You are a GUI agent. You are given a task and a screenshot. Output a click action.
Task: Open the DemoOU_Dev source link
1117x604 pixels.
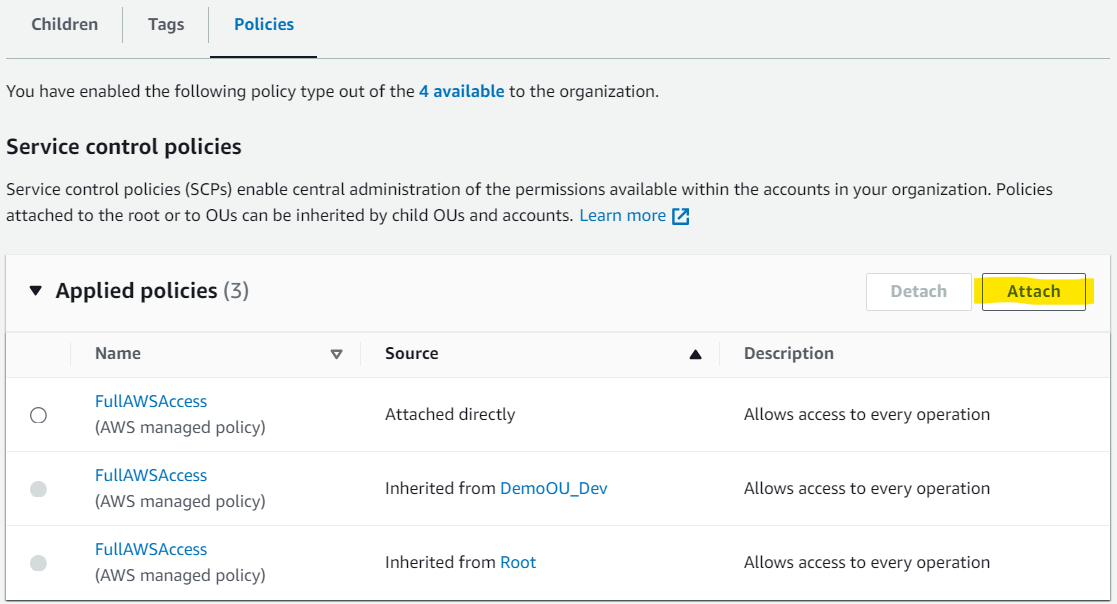[554, 488]
